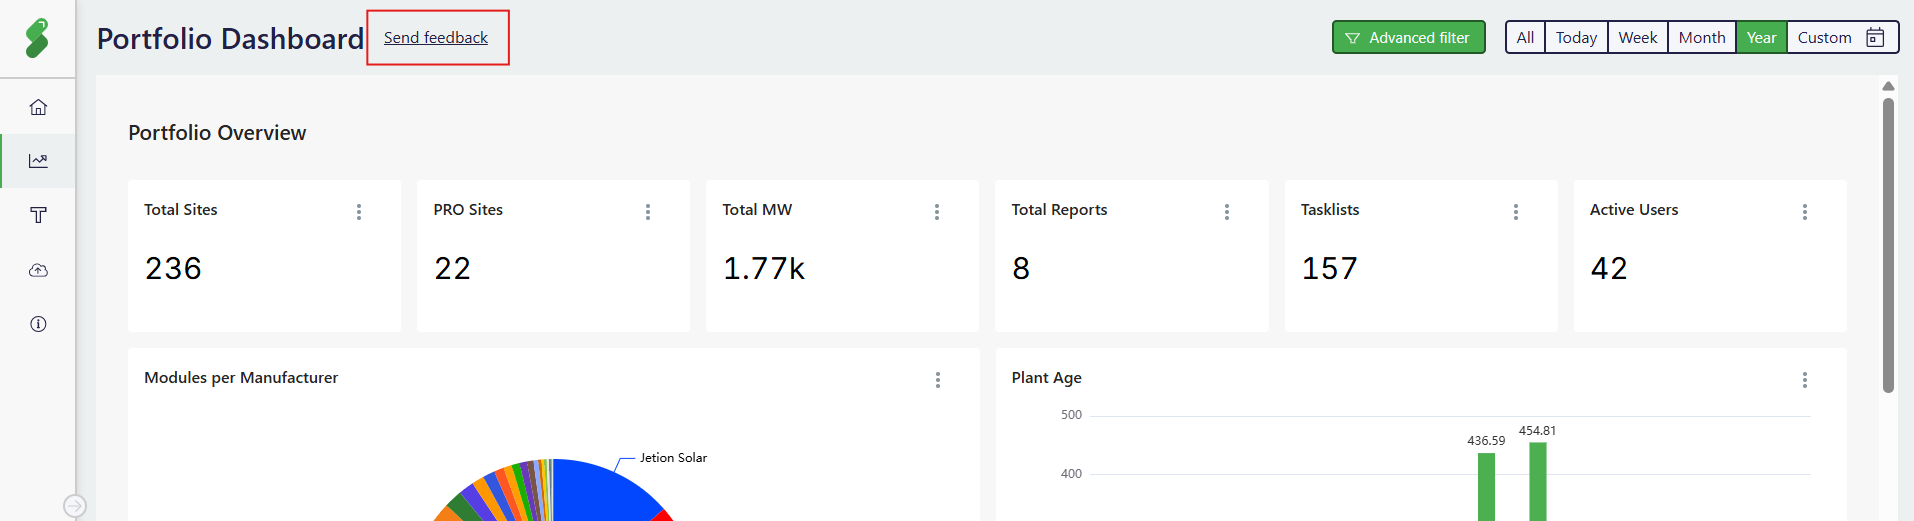The width and height of the screenshot is (1914, 521).
Task: Open Tasklists card options menu
Action: (x=1516, y=212)
